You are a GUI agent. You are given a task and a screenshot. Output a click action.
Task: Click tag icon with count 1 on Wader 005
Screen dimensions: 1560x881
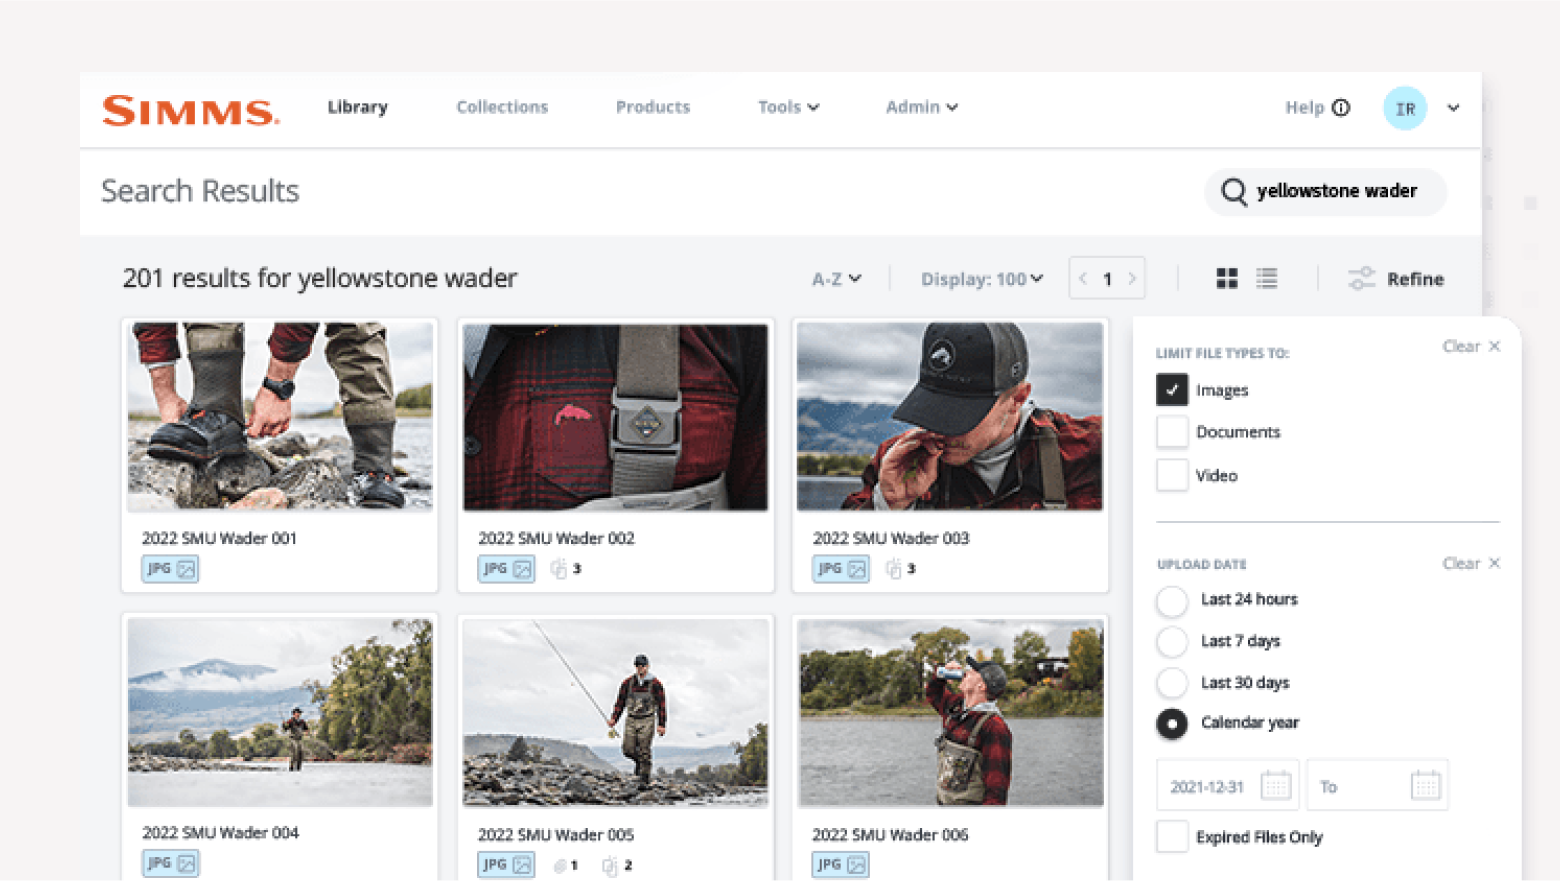point(560,866)
